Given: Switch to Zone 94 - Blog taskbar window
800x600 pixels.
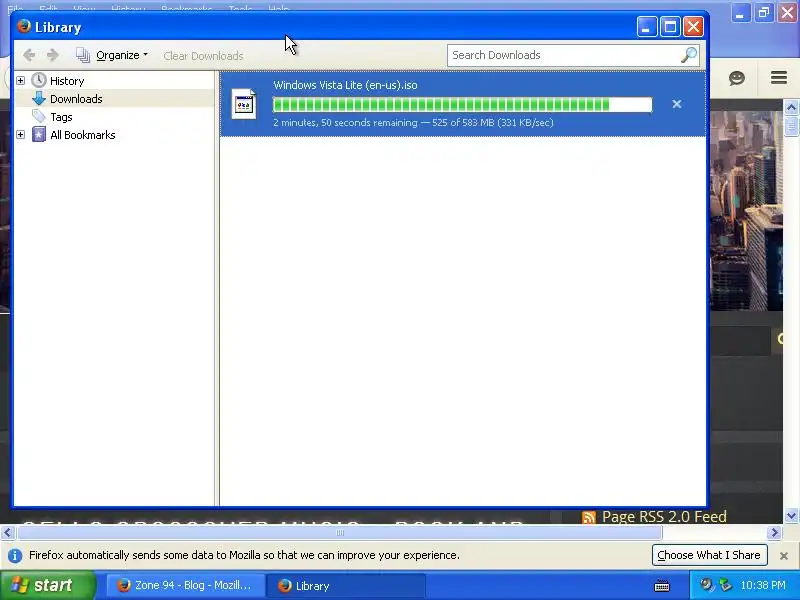Looking at the screenshot, I should pos(185,586).
